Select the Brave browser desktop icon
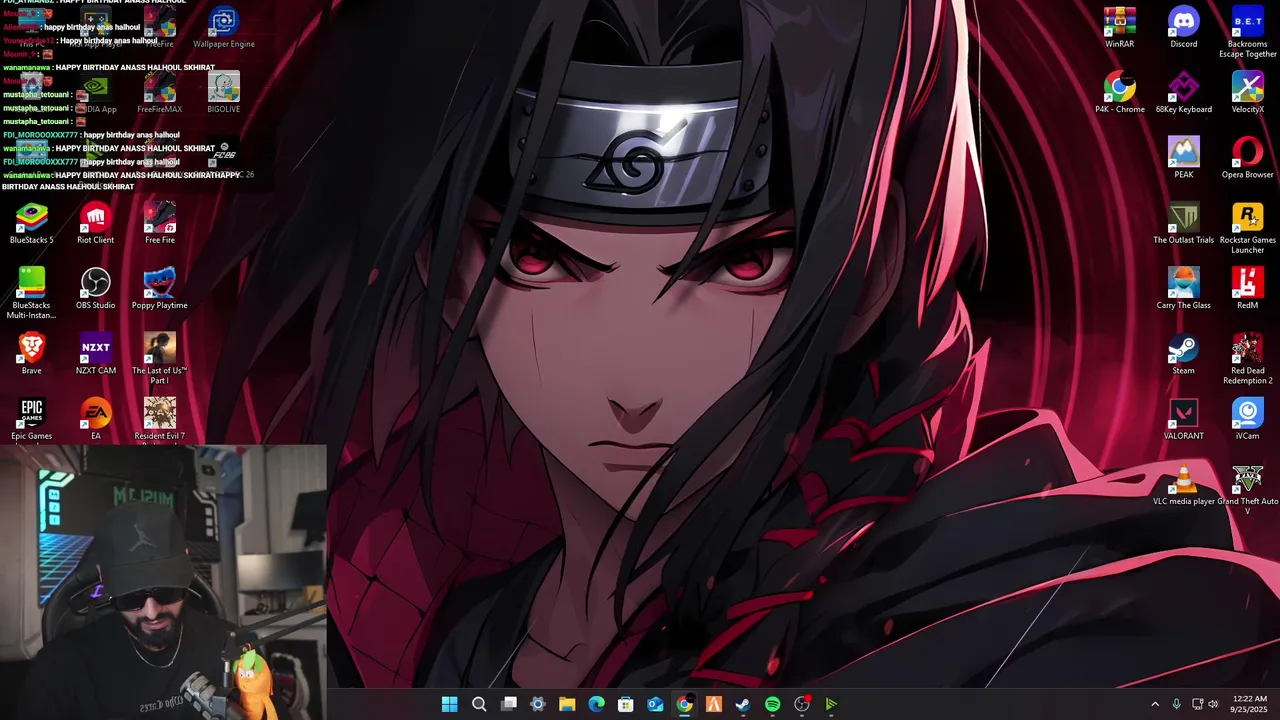Screen dimensions: 1280x720 pyautogui.click(x=31, y=354)
